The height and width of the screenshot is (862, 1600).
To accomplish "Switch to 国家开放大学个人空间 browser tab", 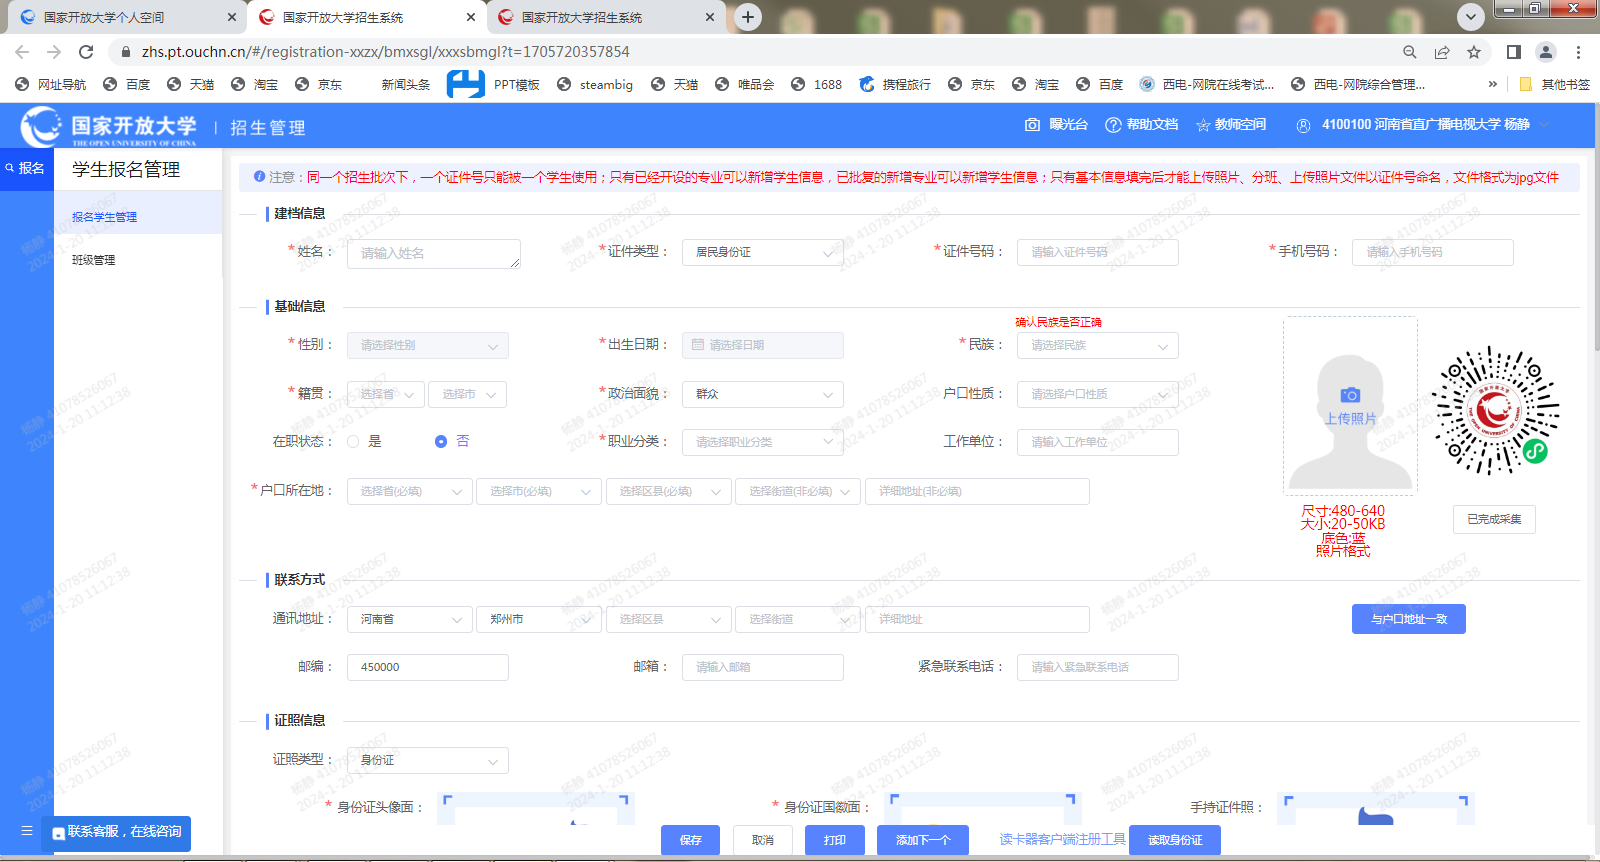I will tap(120, 17).
